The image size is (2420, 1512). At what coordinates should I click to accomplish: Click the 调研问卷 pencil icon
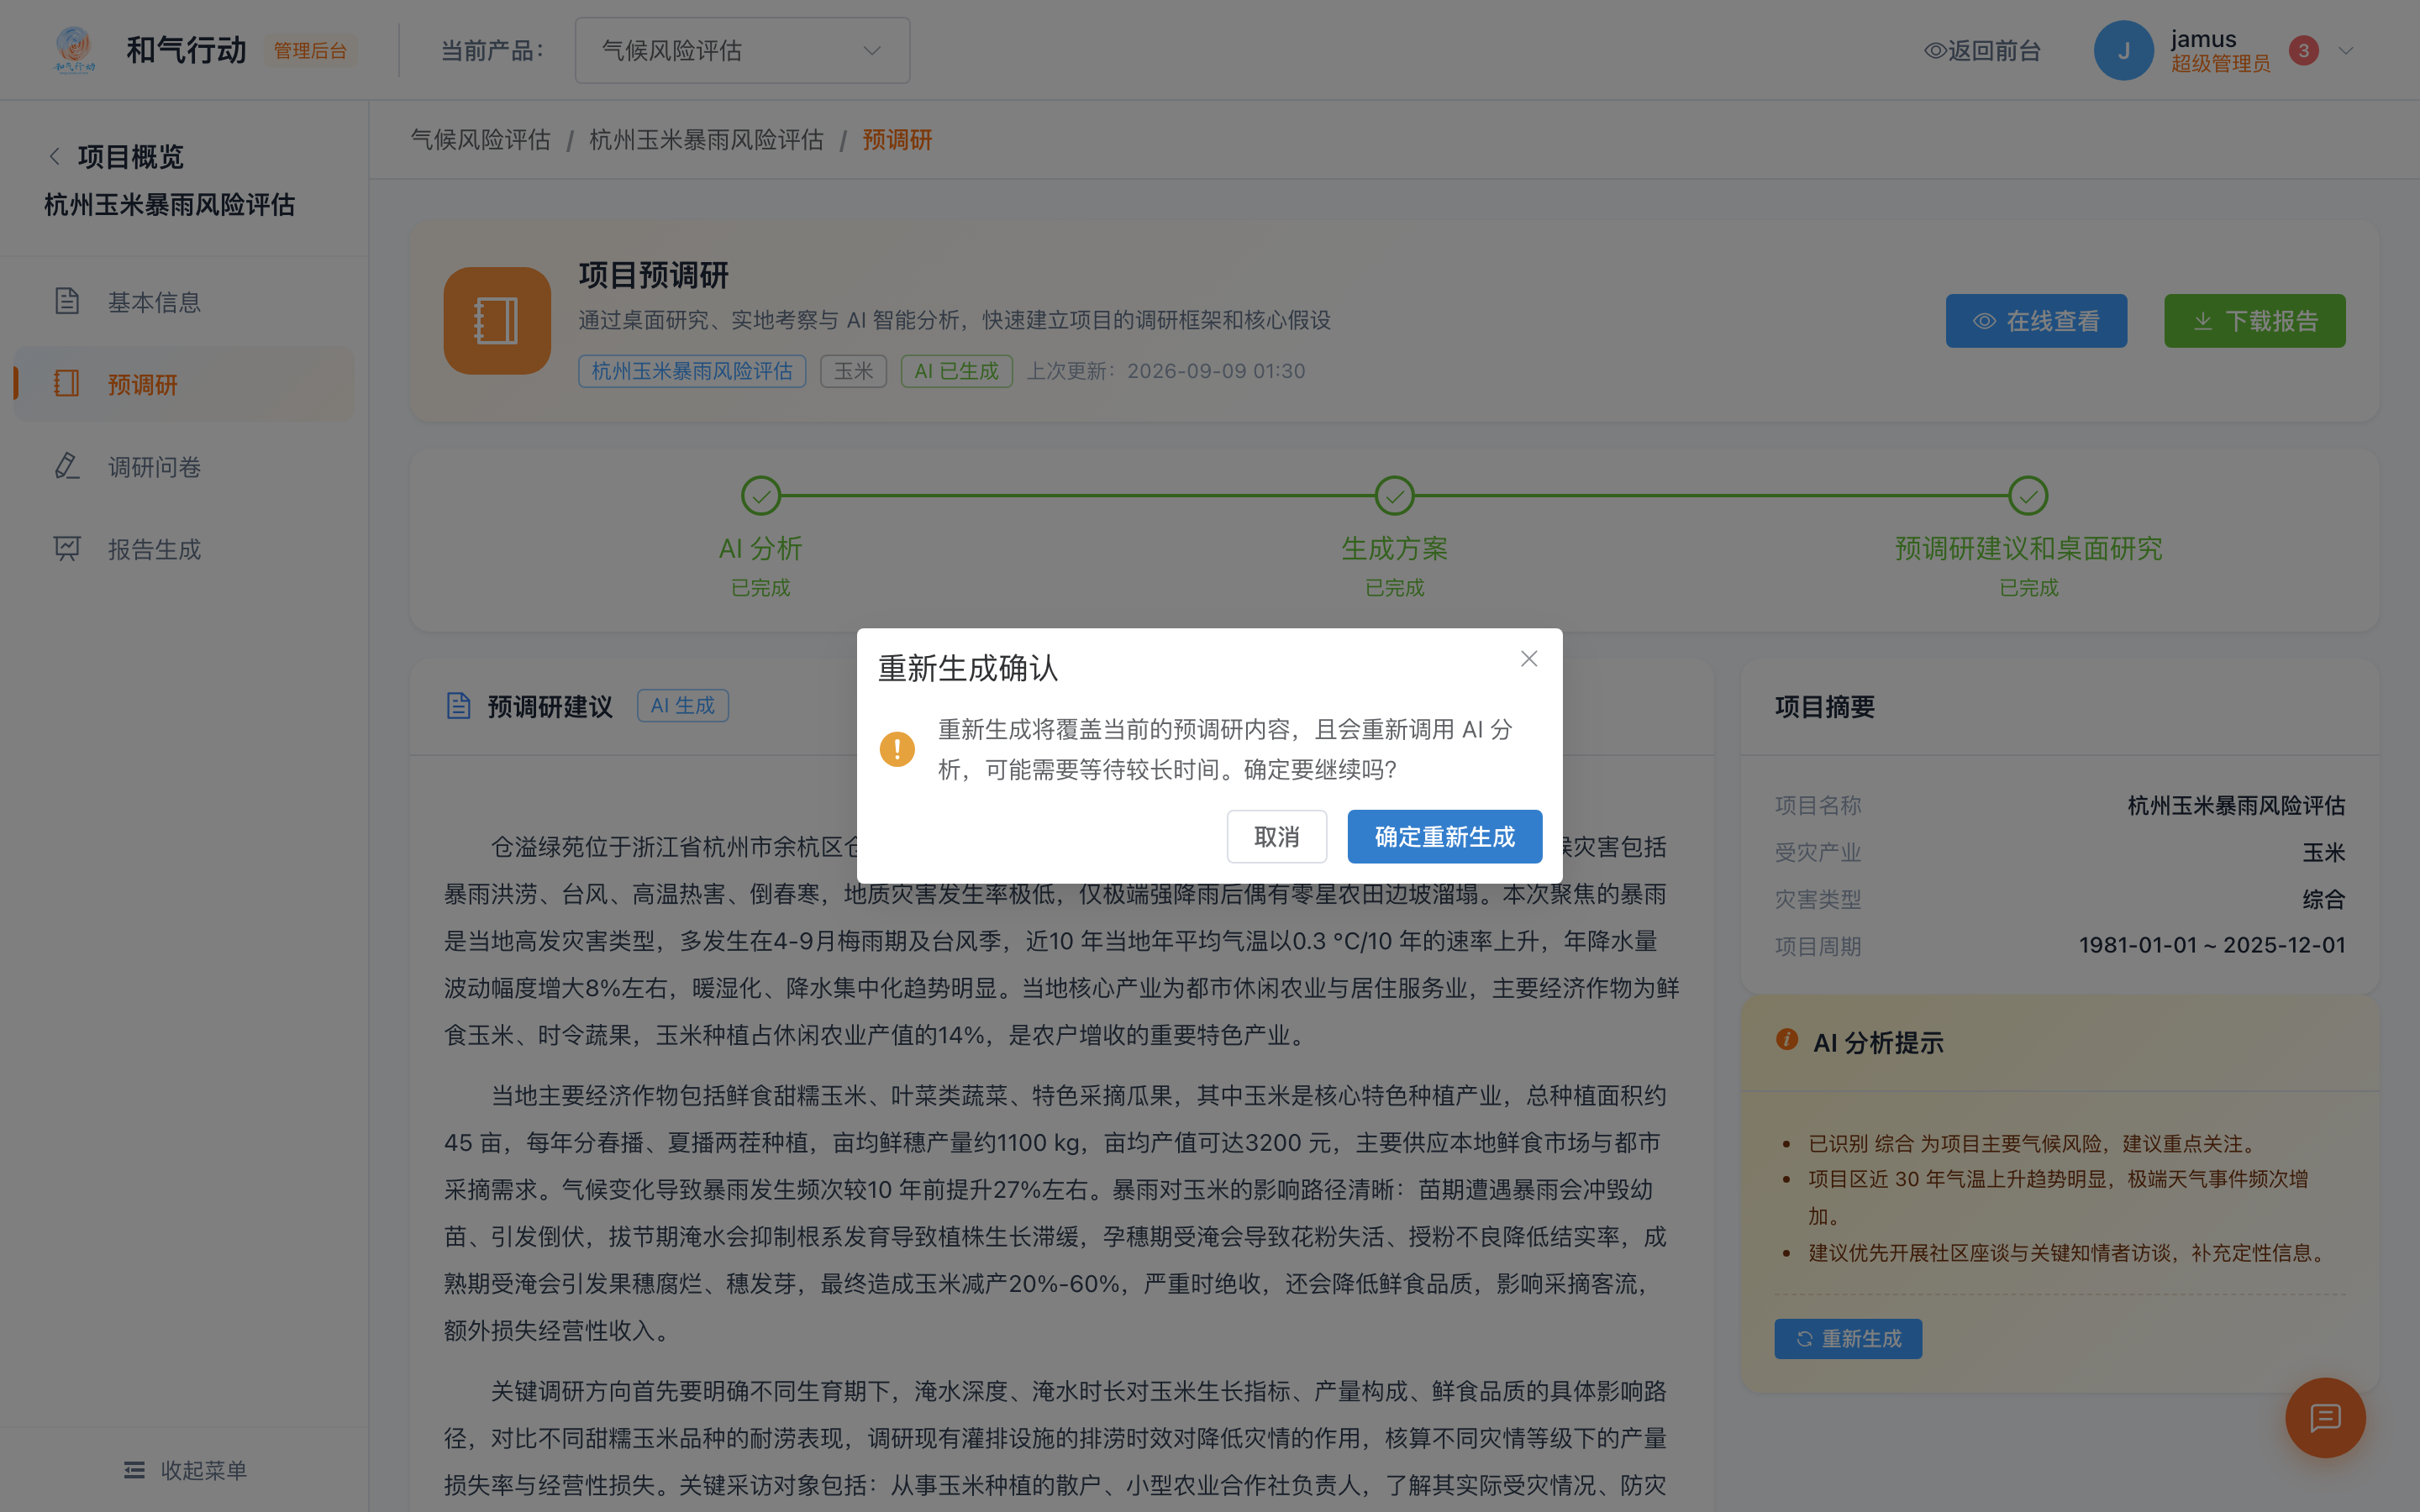67,466
